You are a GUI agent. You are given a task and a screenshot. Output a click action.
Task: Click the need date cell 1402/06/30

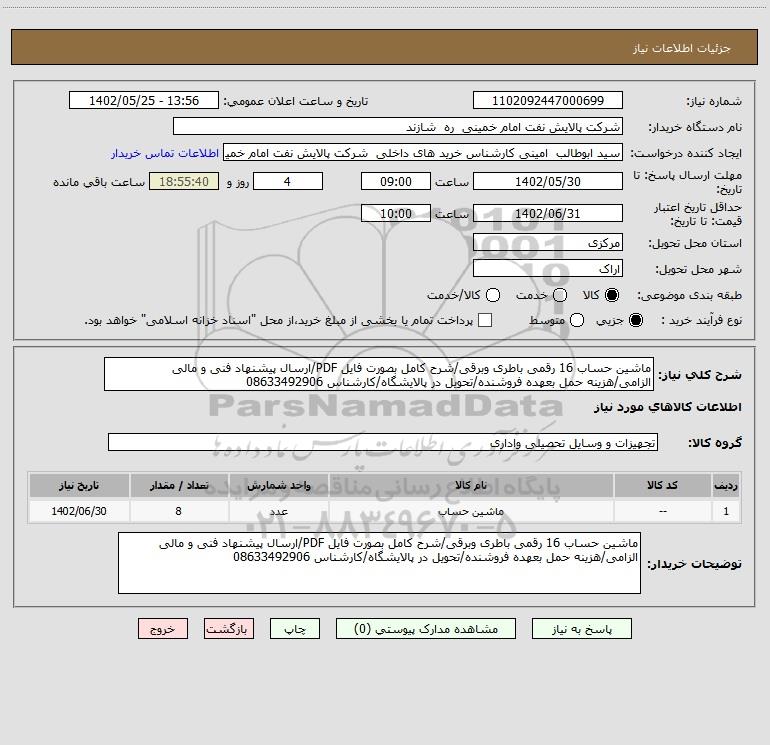[x=79, y=511]
